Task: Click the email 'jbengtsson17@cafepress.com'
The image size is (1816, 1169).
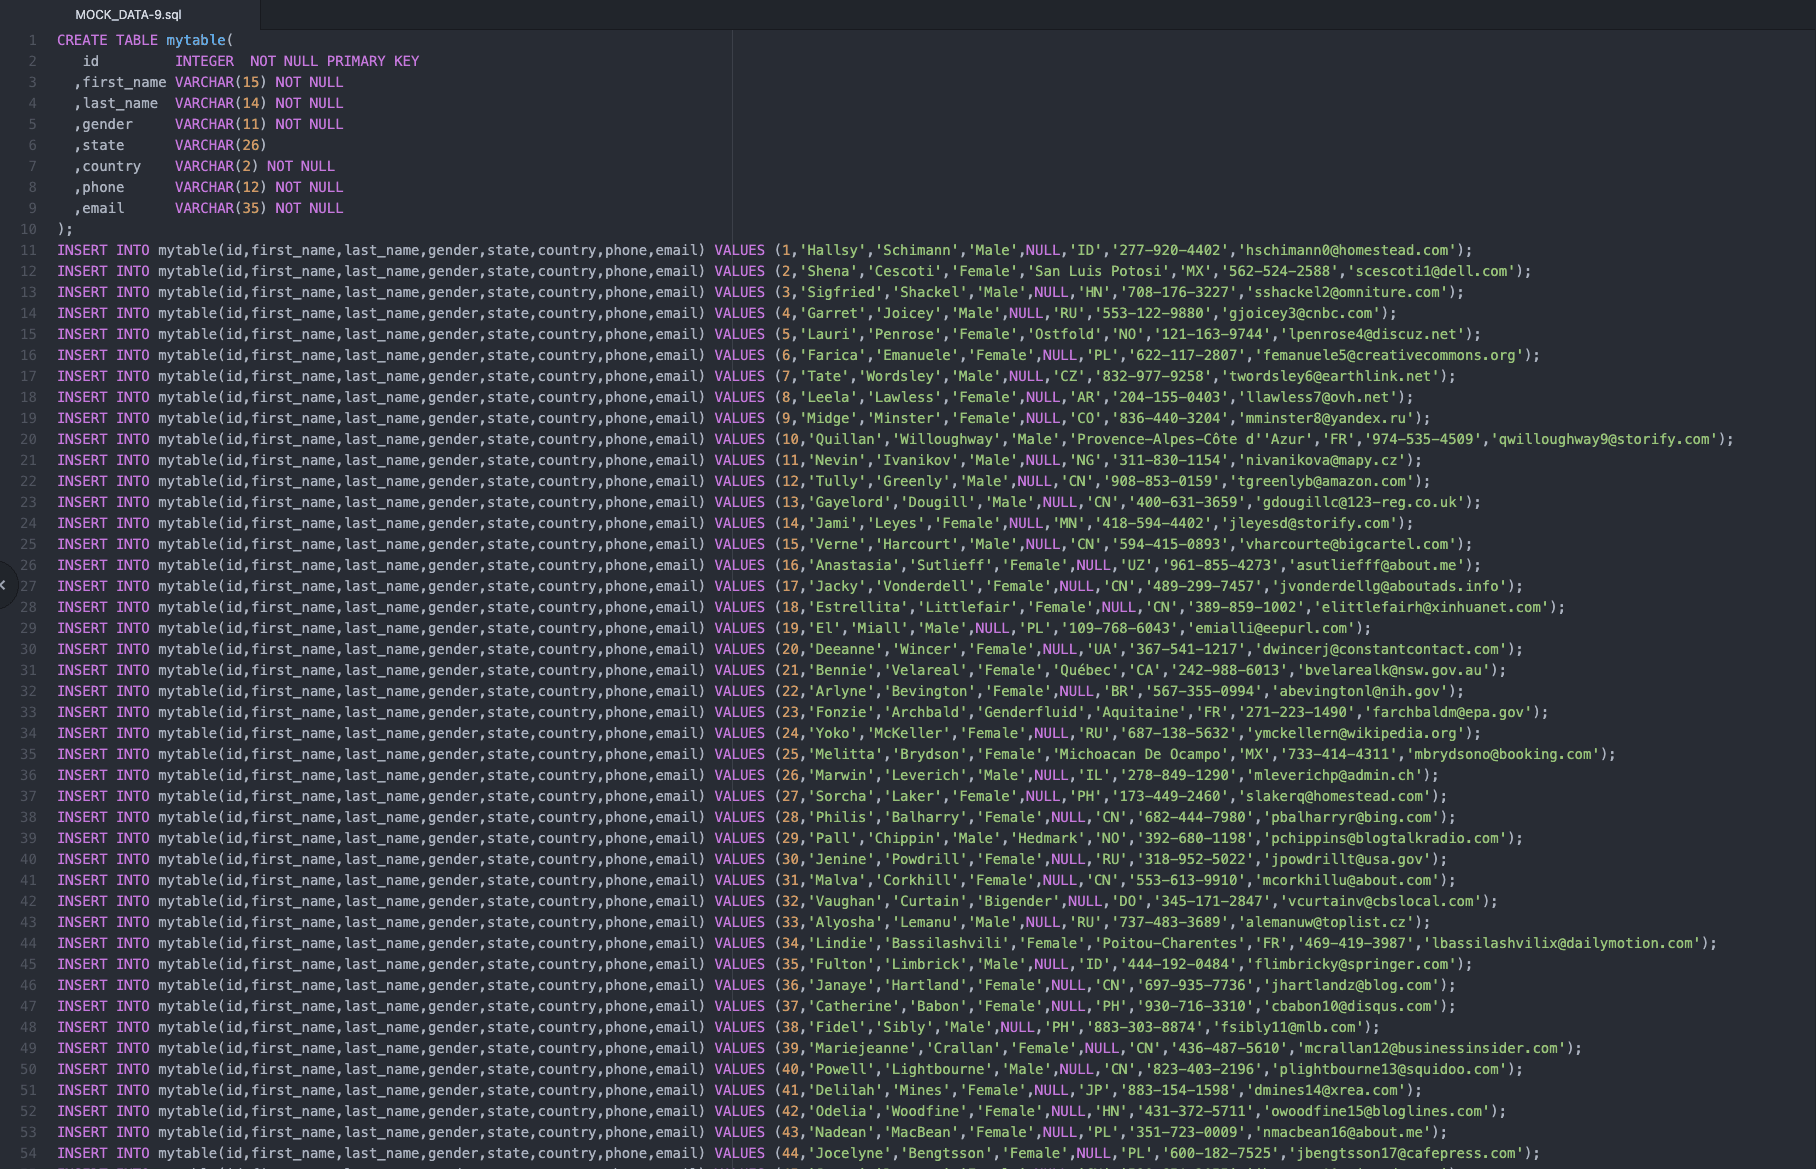Action: pos(1407,1153)
